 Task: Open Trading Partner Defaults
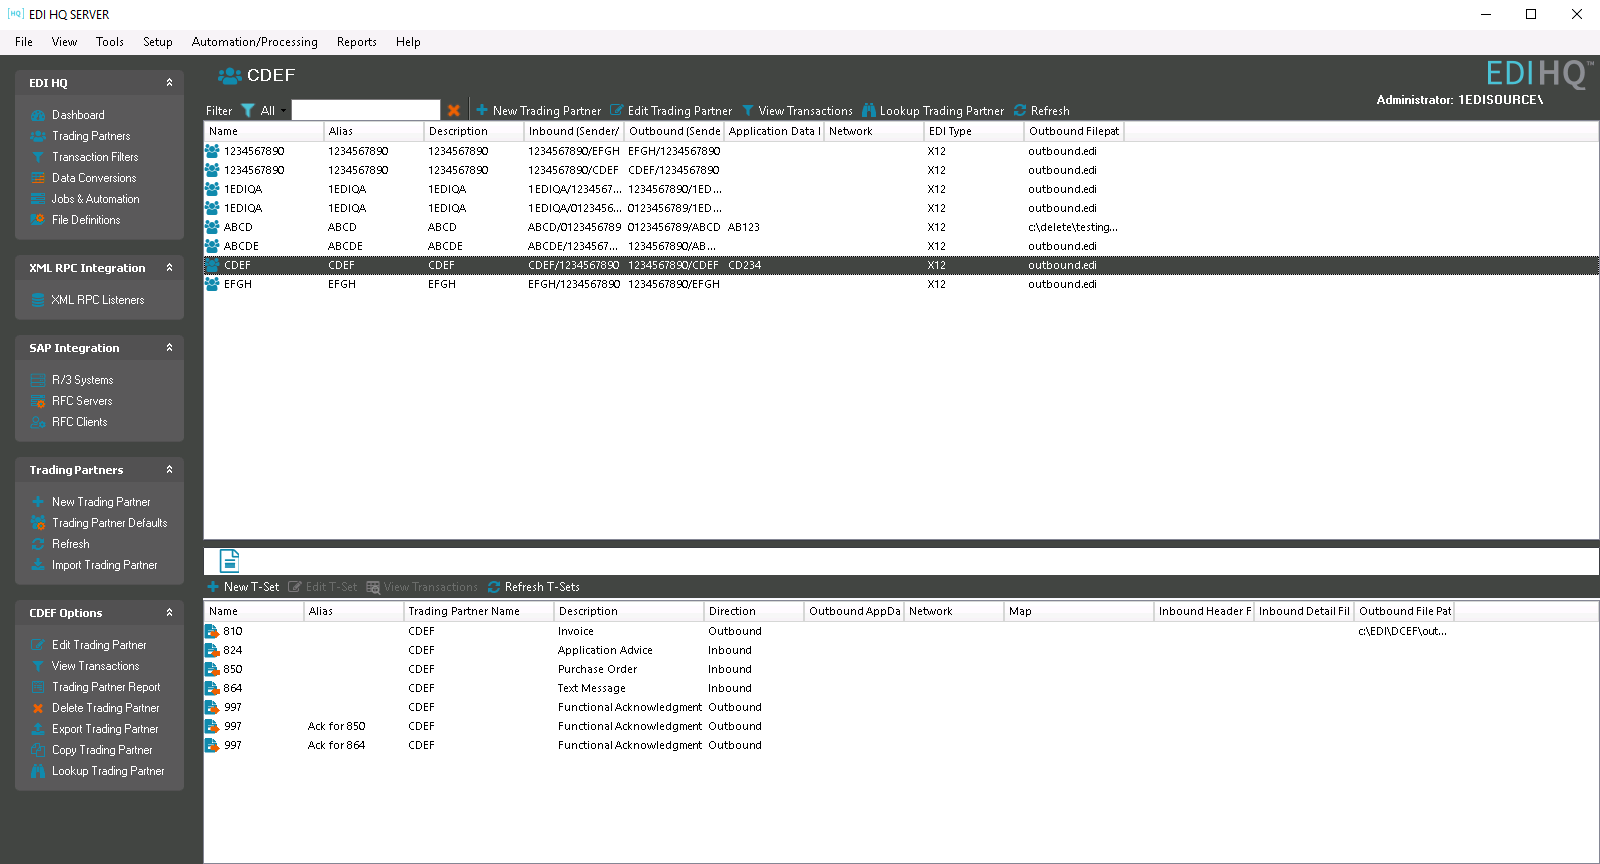tap(110, 523)
